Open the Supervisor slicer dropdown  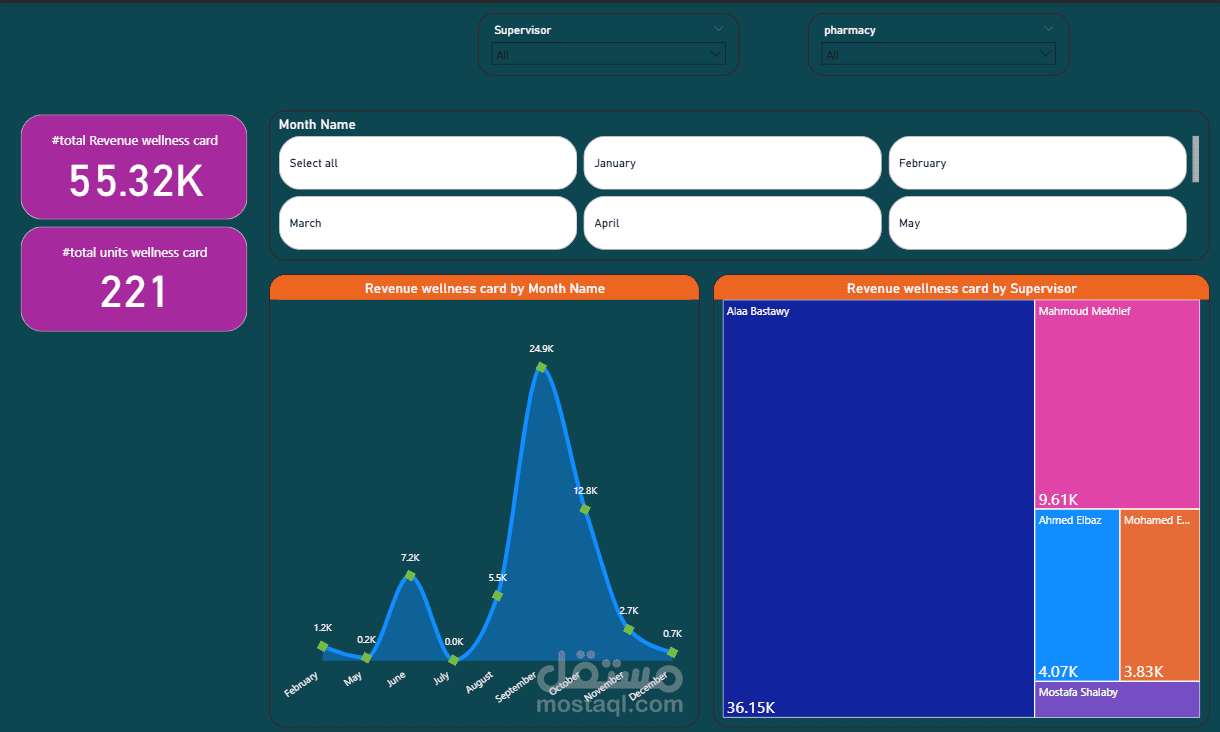pos(608,54)
